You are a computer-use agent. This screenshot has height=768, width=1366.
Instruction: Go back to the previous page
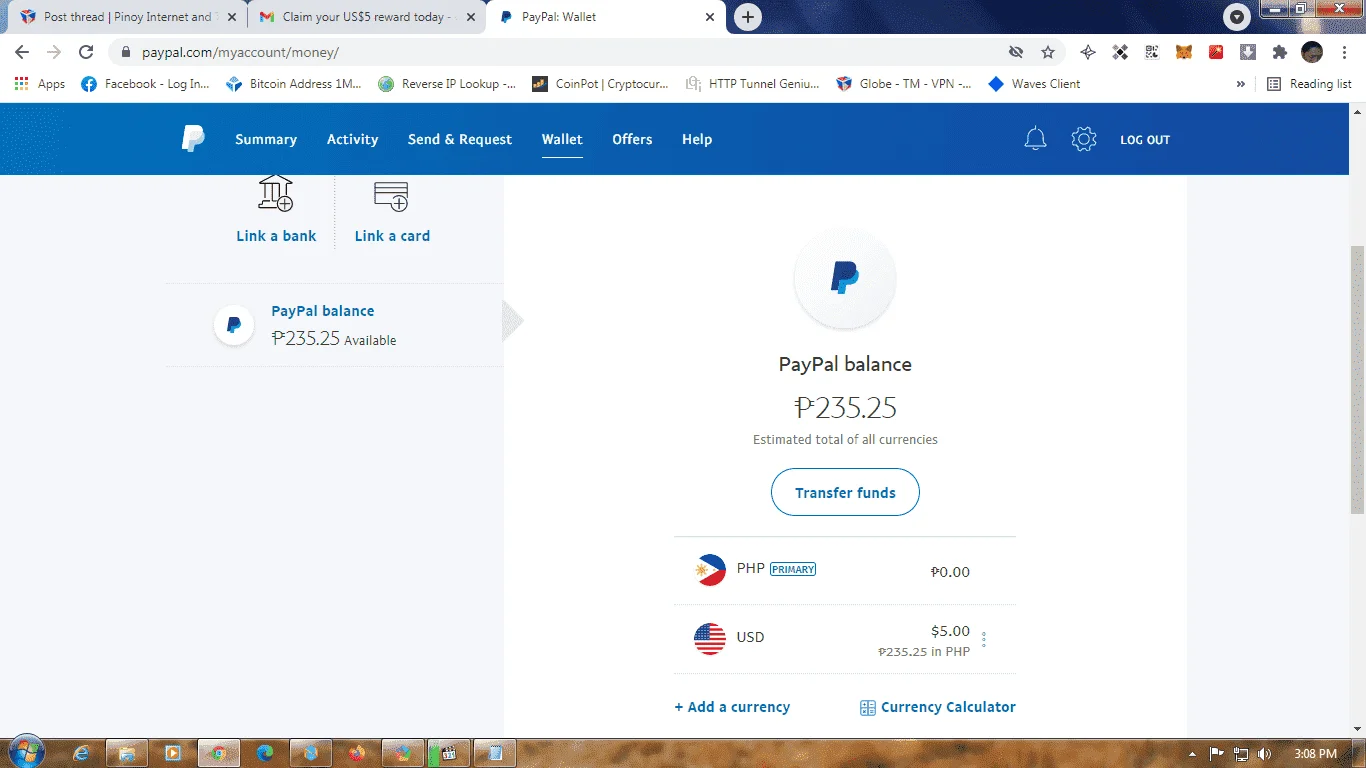(22, 52)
